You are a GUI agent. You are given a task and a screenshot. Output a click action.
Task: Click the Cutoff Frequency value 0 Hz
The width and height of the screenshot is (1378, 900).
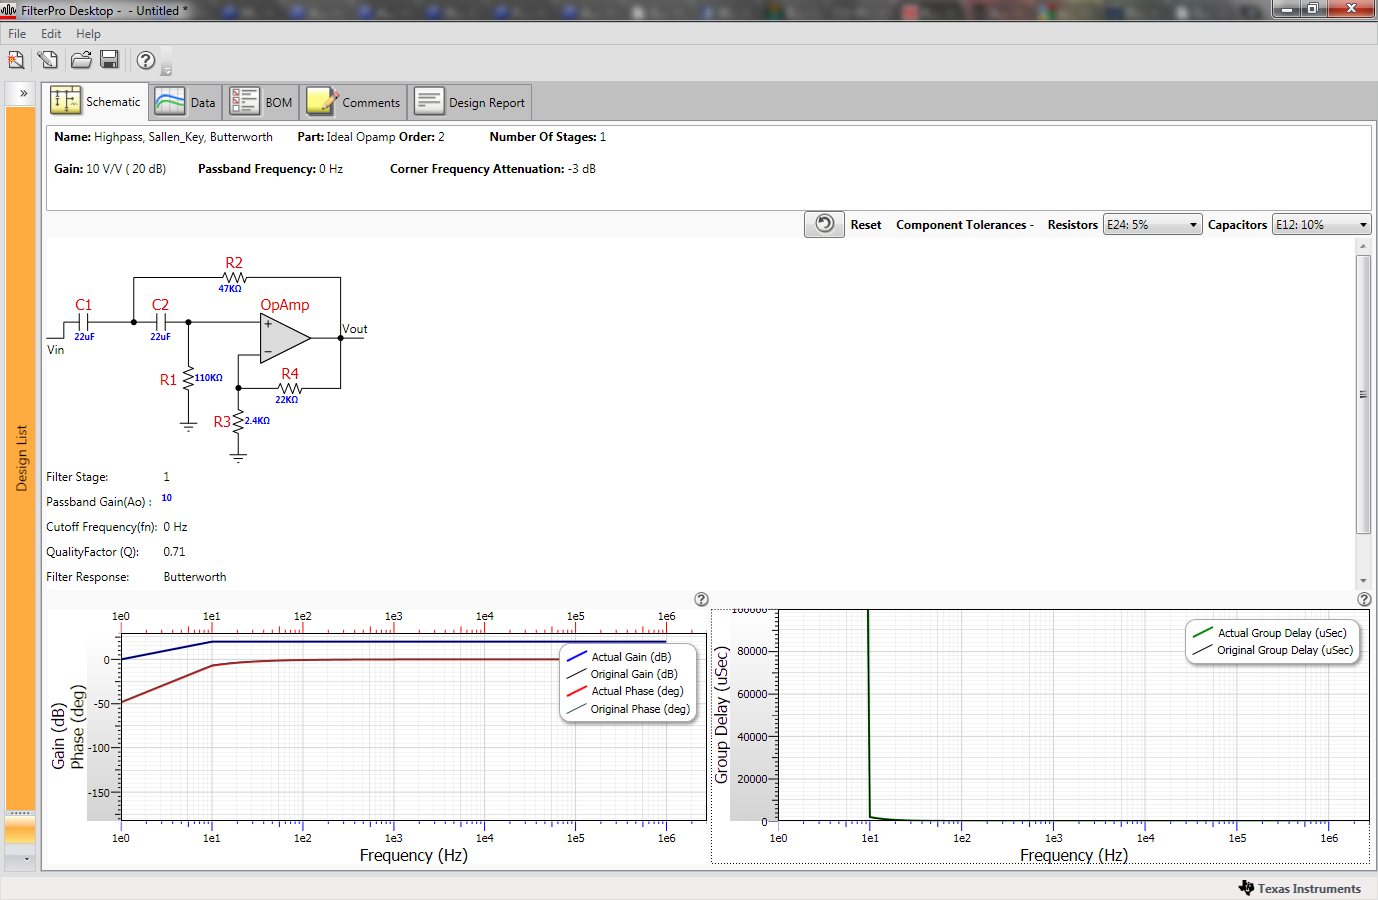175,527
